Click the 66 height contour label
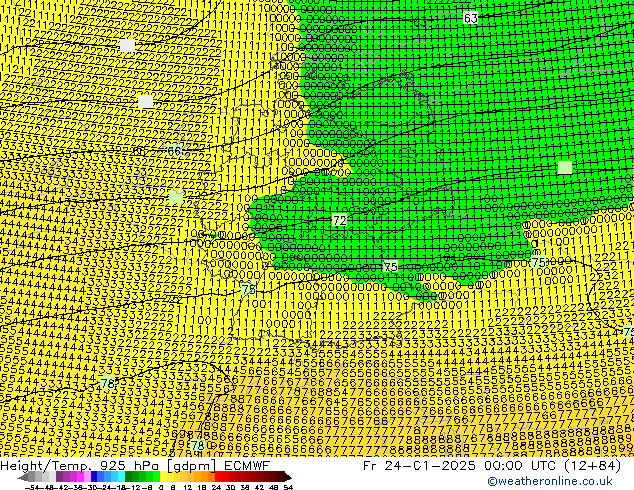This screenshot has height=490, width=634. pos(174,151)
